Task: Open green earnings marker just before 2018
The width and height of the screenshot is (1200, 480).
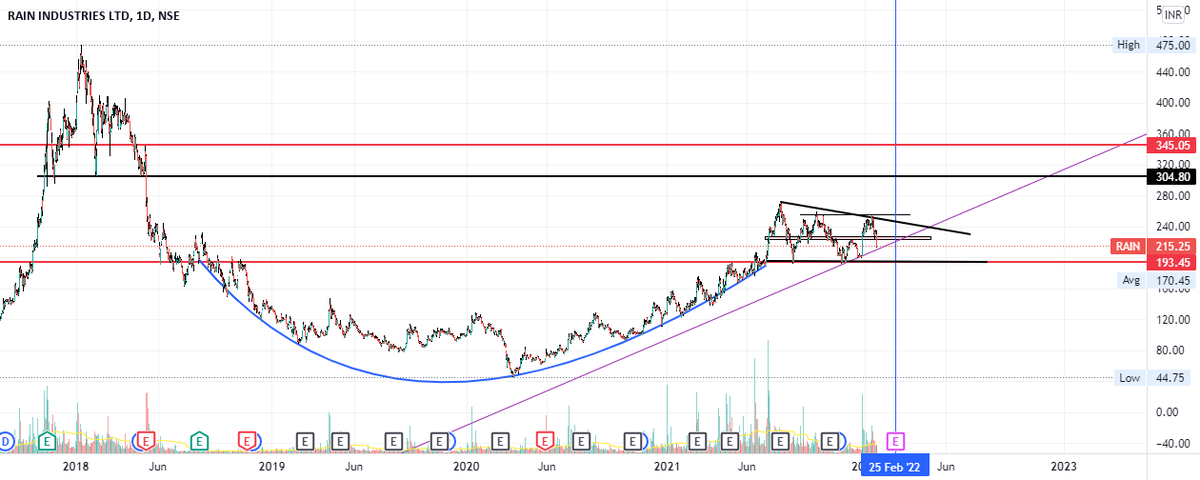Action: point(46,441)
